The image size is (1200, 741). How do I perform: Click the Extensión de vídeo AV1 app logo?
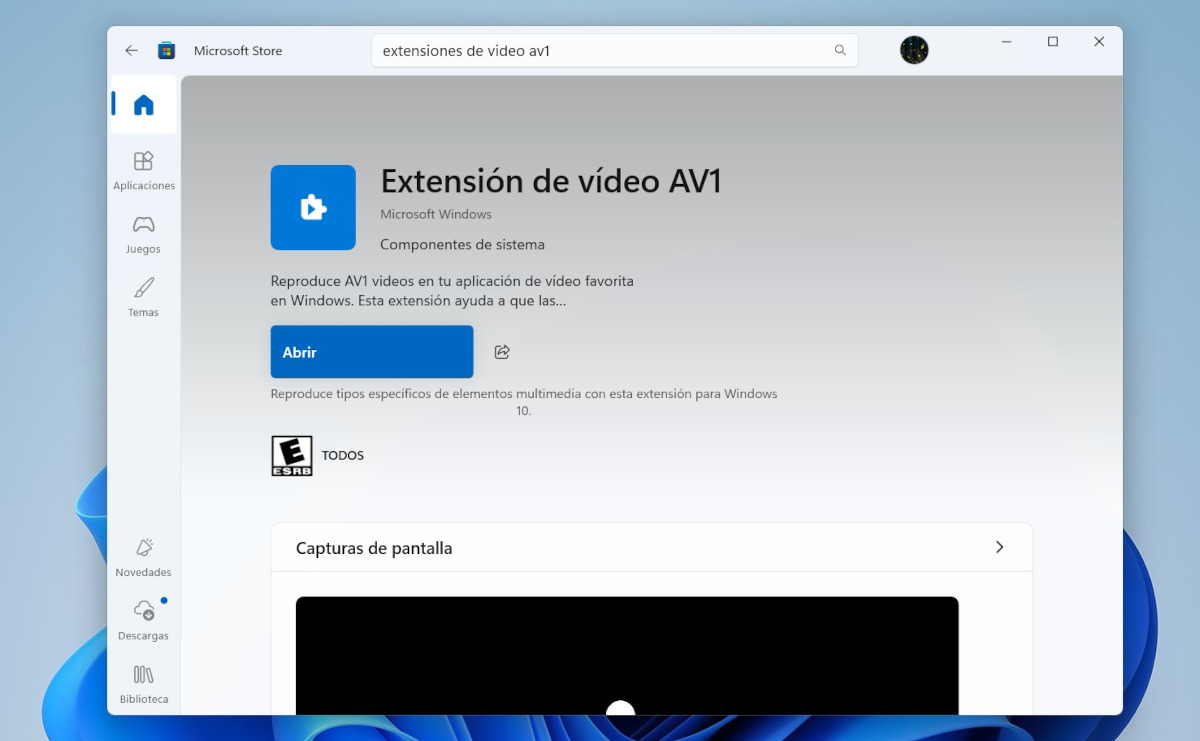coord(313,207)
